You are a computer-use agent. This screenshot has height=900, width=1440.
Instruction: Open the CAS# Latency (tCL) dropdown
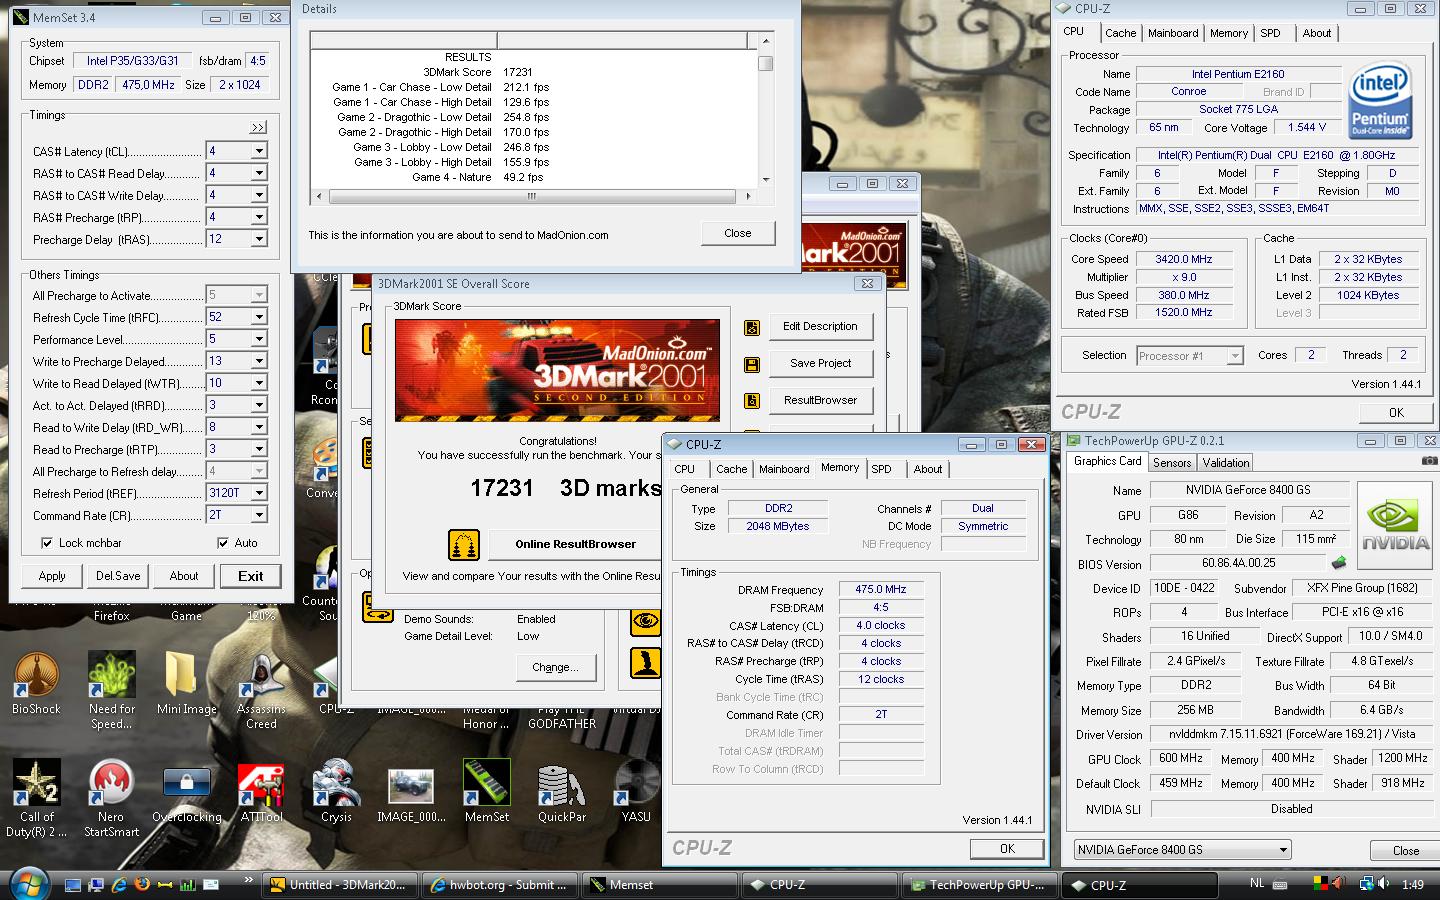click(259, 151)
